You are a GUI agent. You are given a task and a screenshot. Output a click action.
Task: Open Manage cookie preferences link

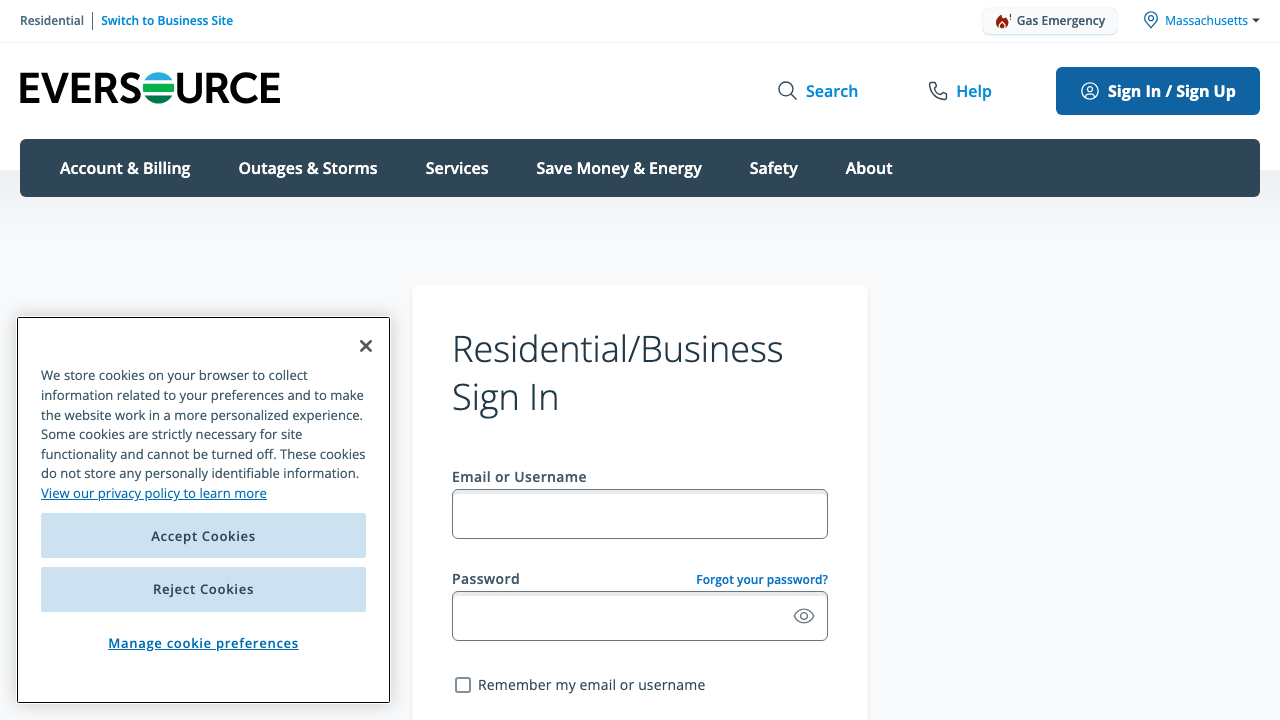click(203, 643)
